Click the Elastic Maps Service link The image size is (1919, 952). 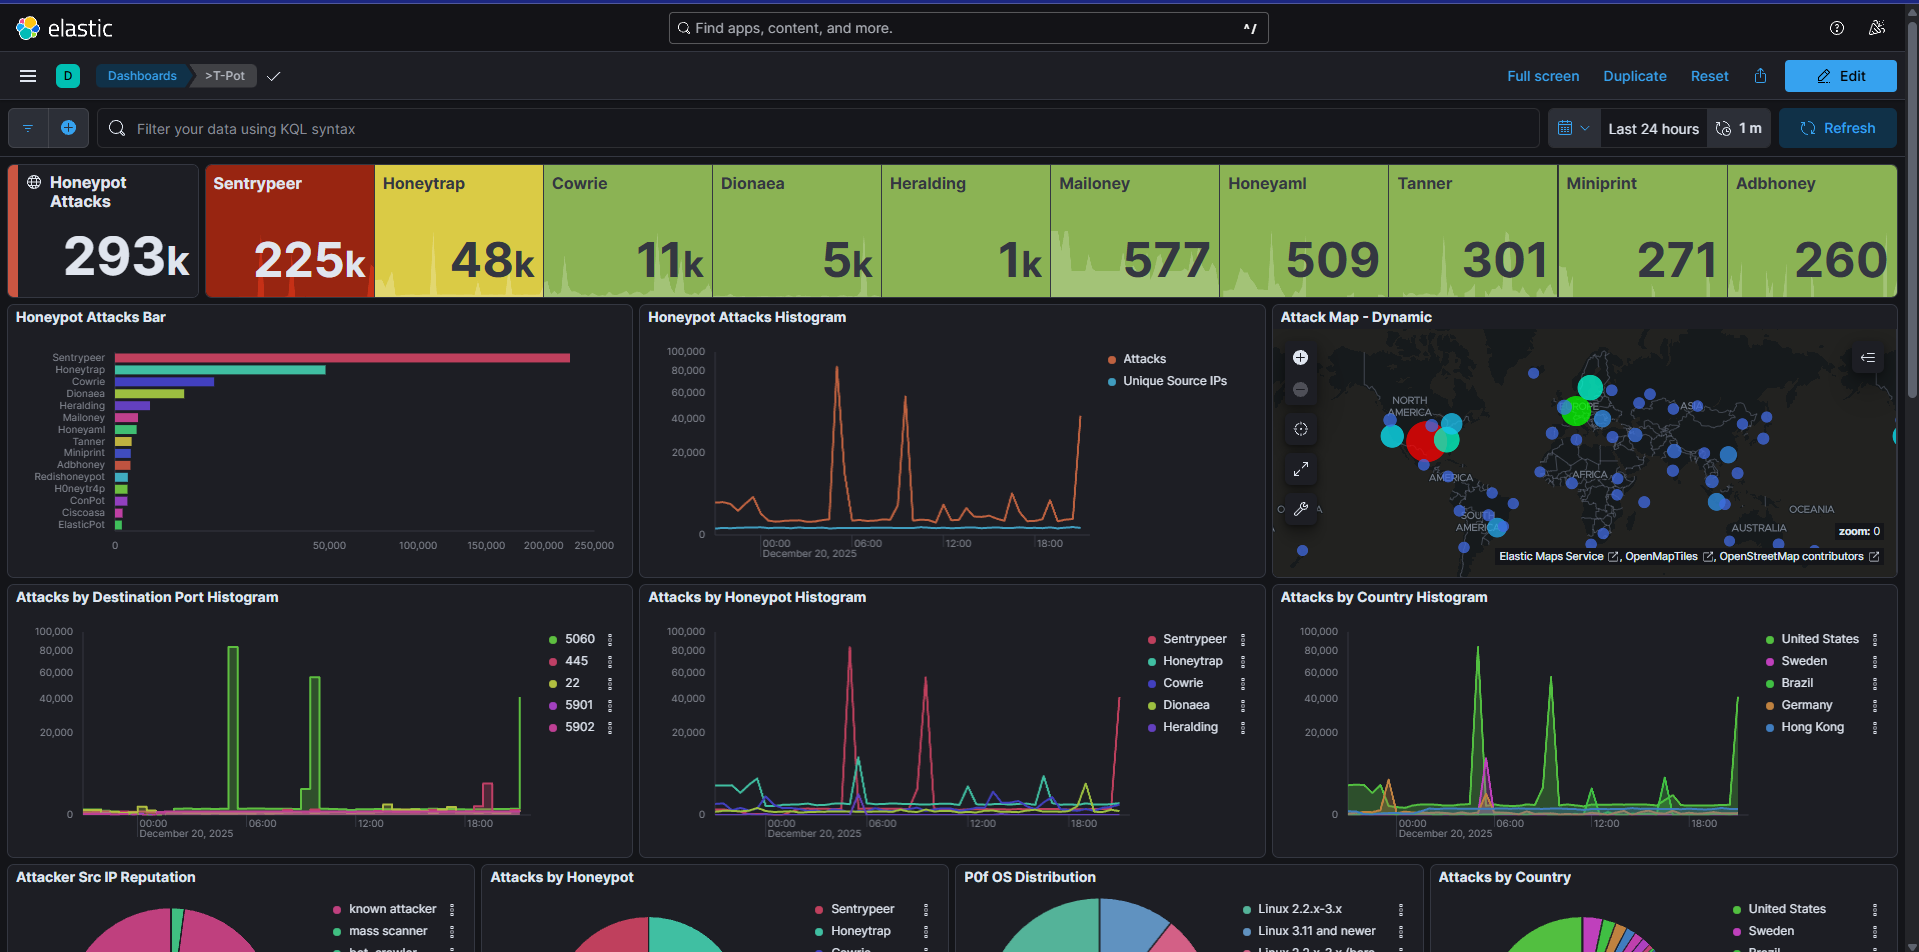[x=1551, y=557]
